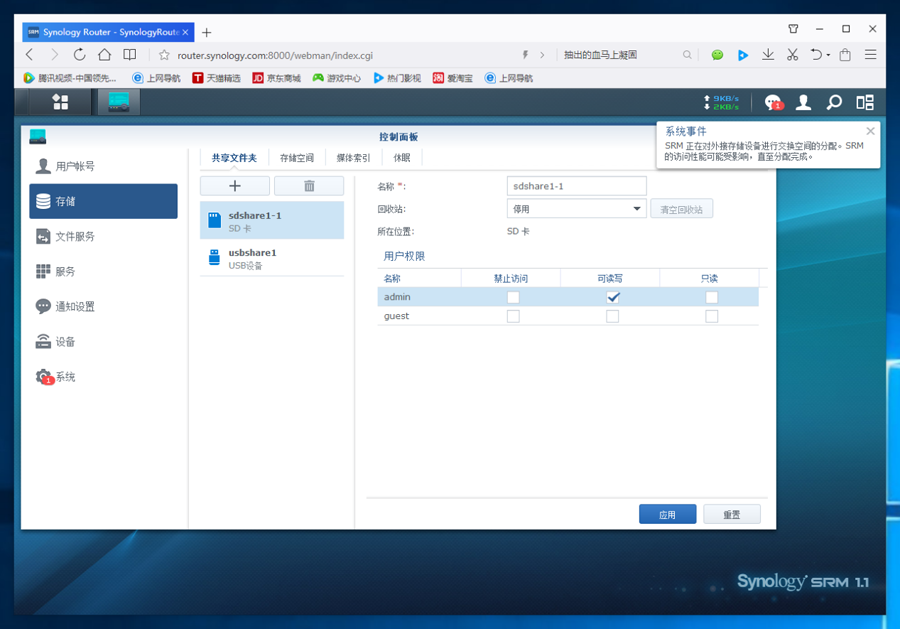Uncheck read/write permission for admin
The height and width of the screenshot is (629, 900).
613,297
